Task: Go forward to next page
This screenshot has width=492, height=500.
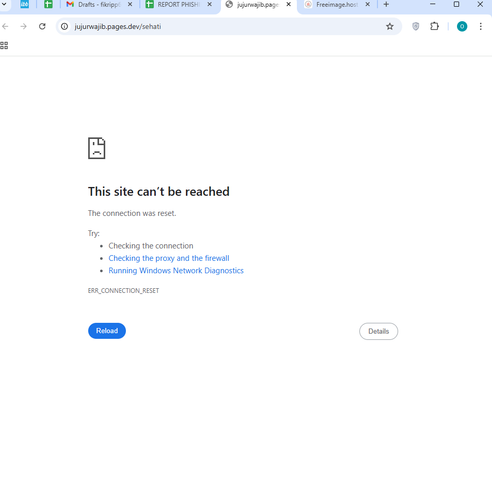Action: [23, 26]
